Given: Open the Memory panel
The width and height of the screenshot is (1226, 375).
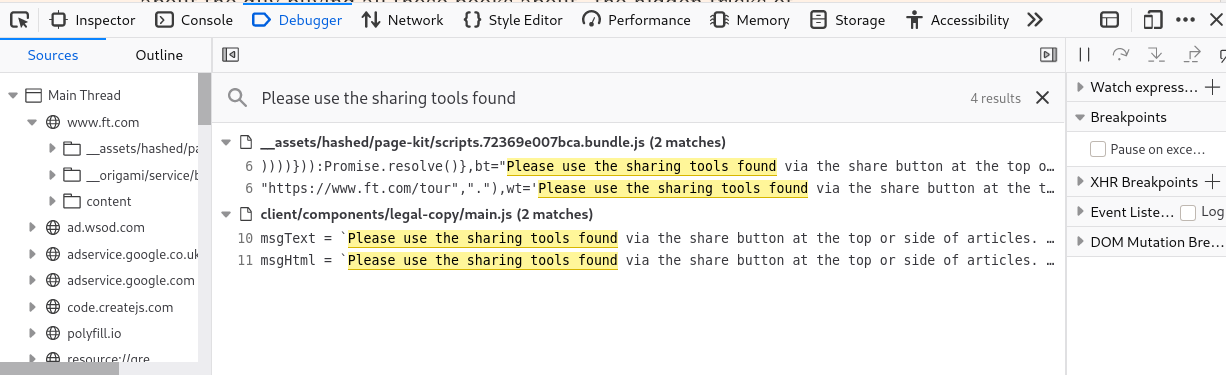Looking at the screenshot, I should pyautogui.click(x=751, y=20).
